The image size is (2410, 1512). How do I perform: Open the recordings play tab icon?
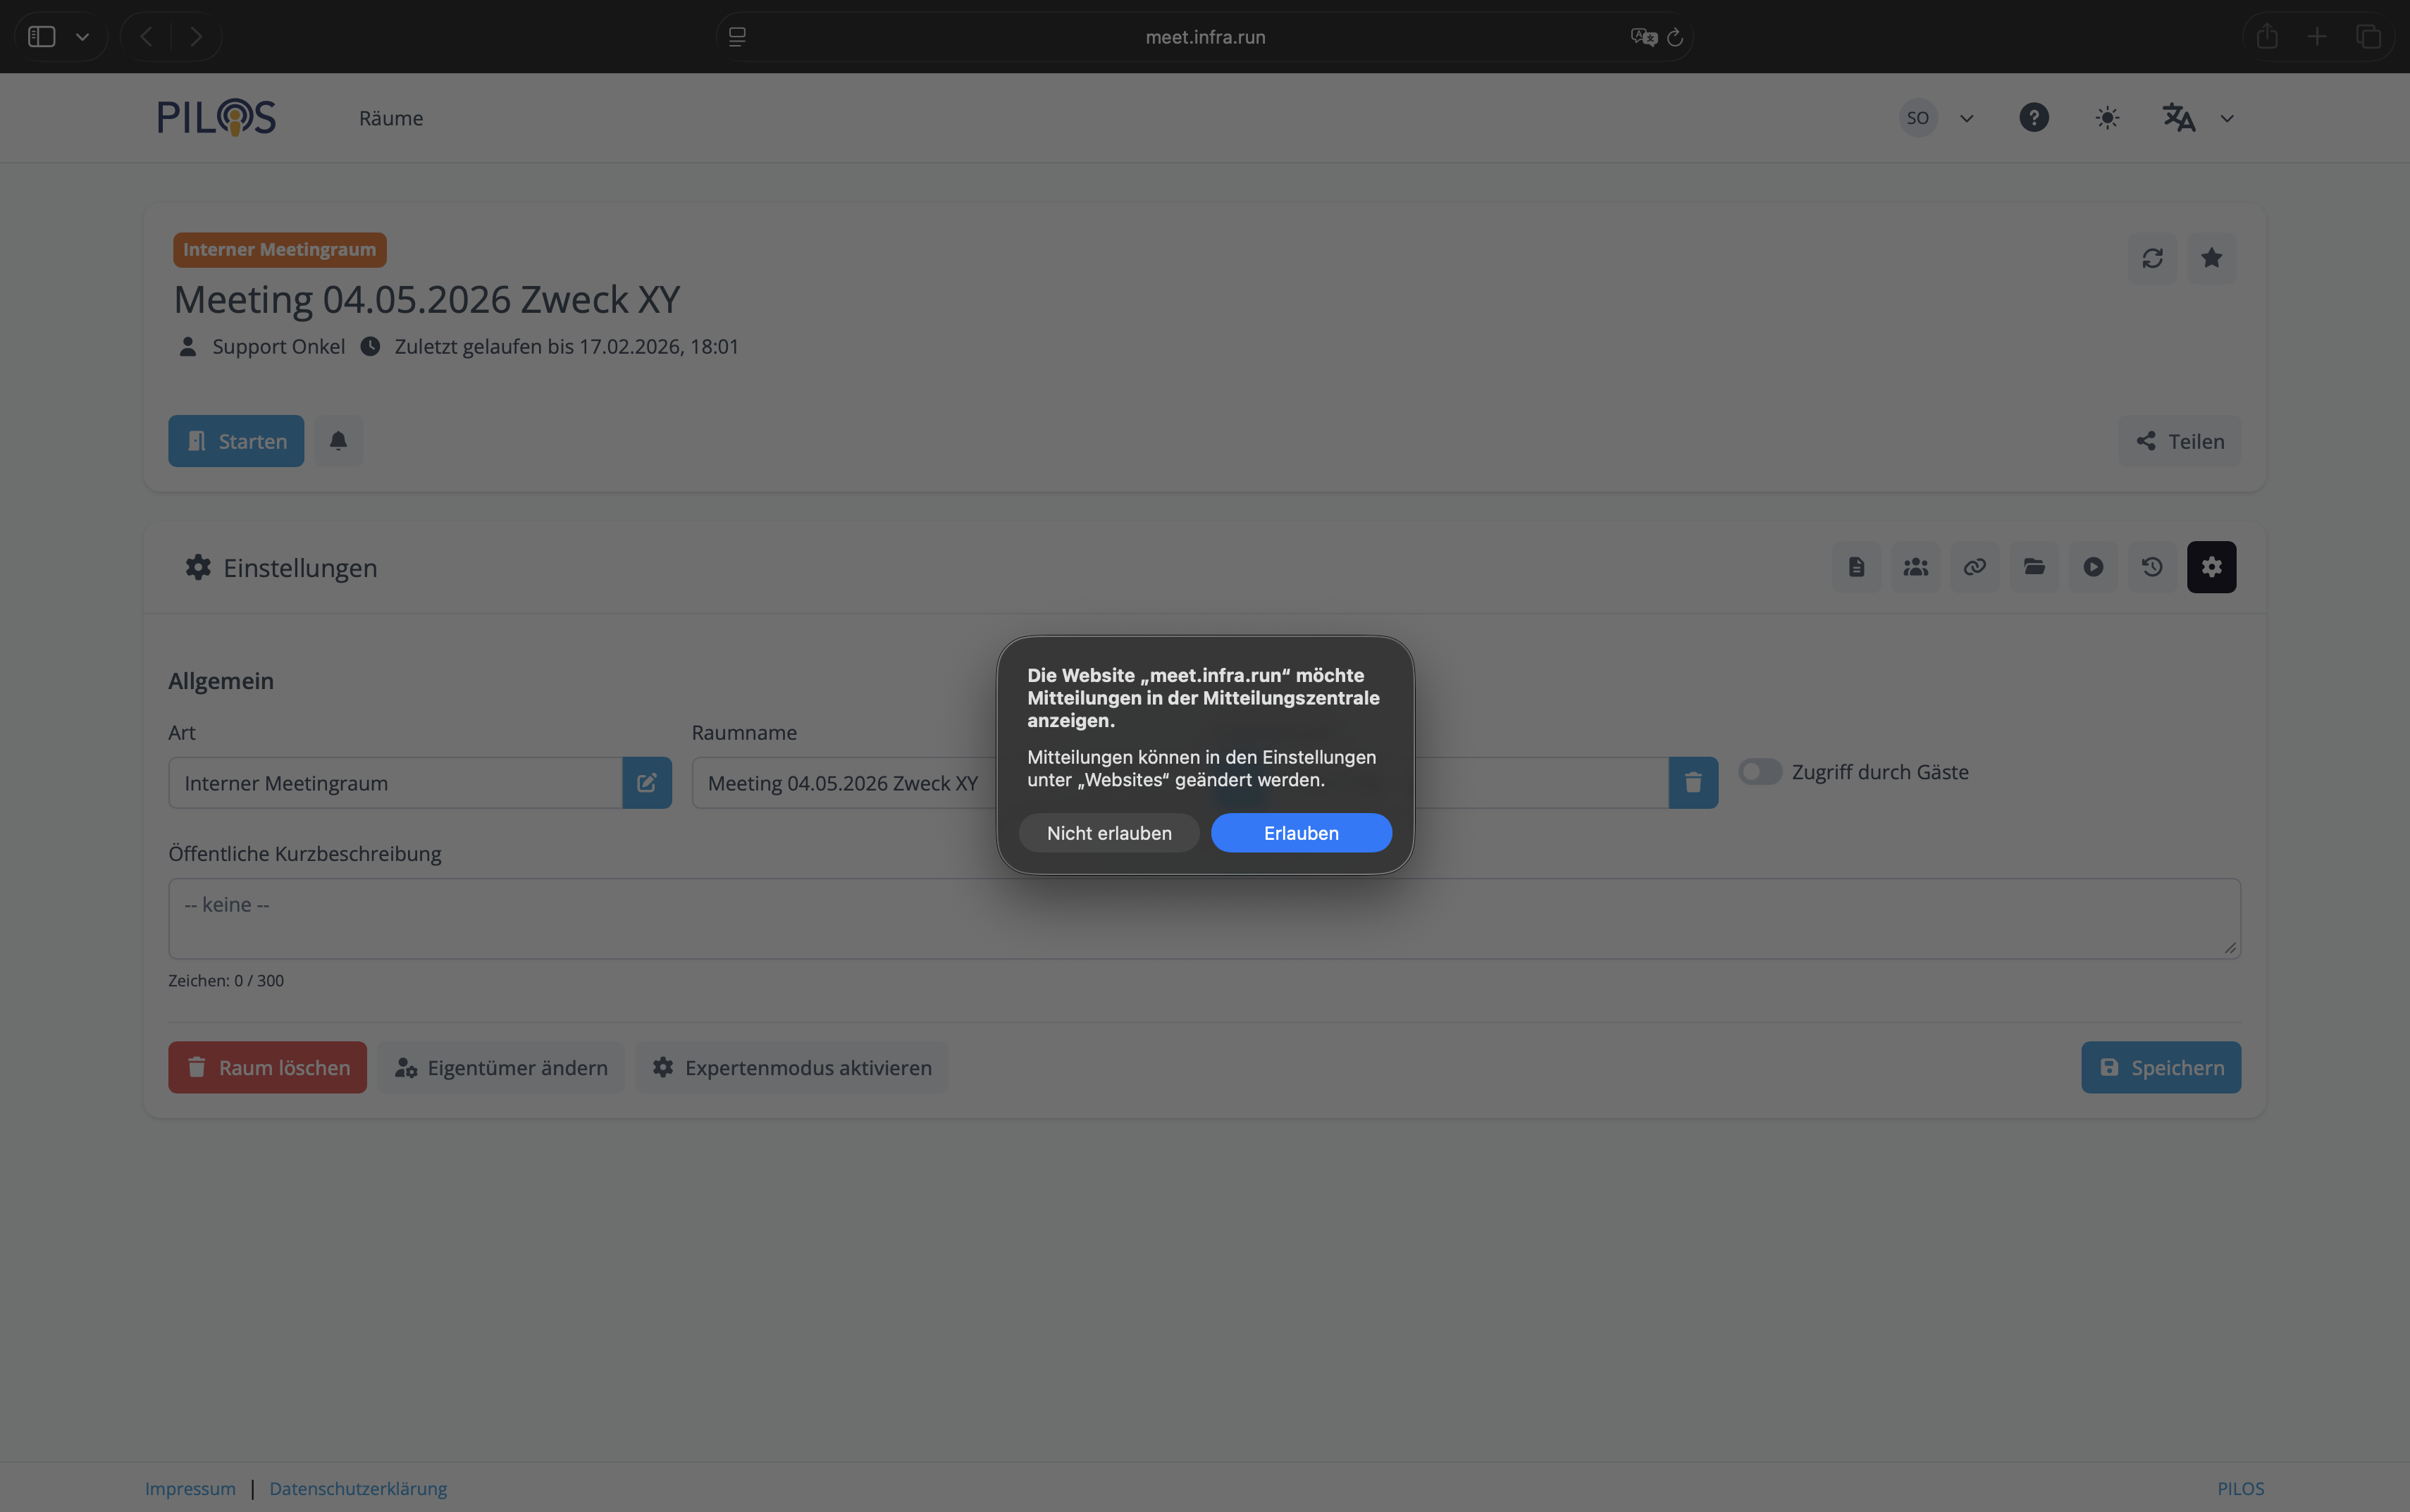[2093, 567]
